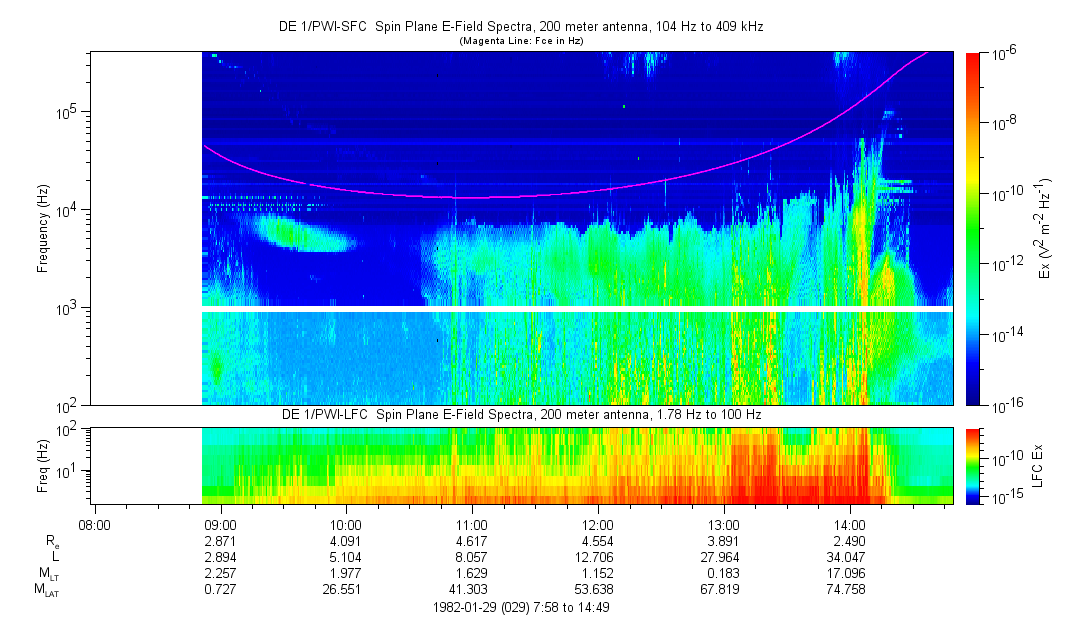Click the 11:00 time tick label
1083x620 pixels.
(472, 525)
